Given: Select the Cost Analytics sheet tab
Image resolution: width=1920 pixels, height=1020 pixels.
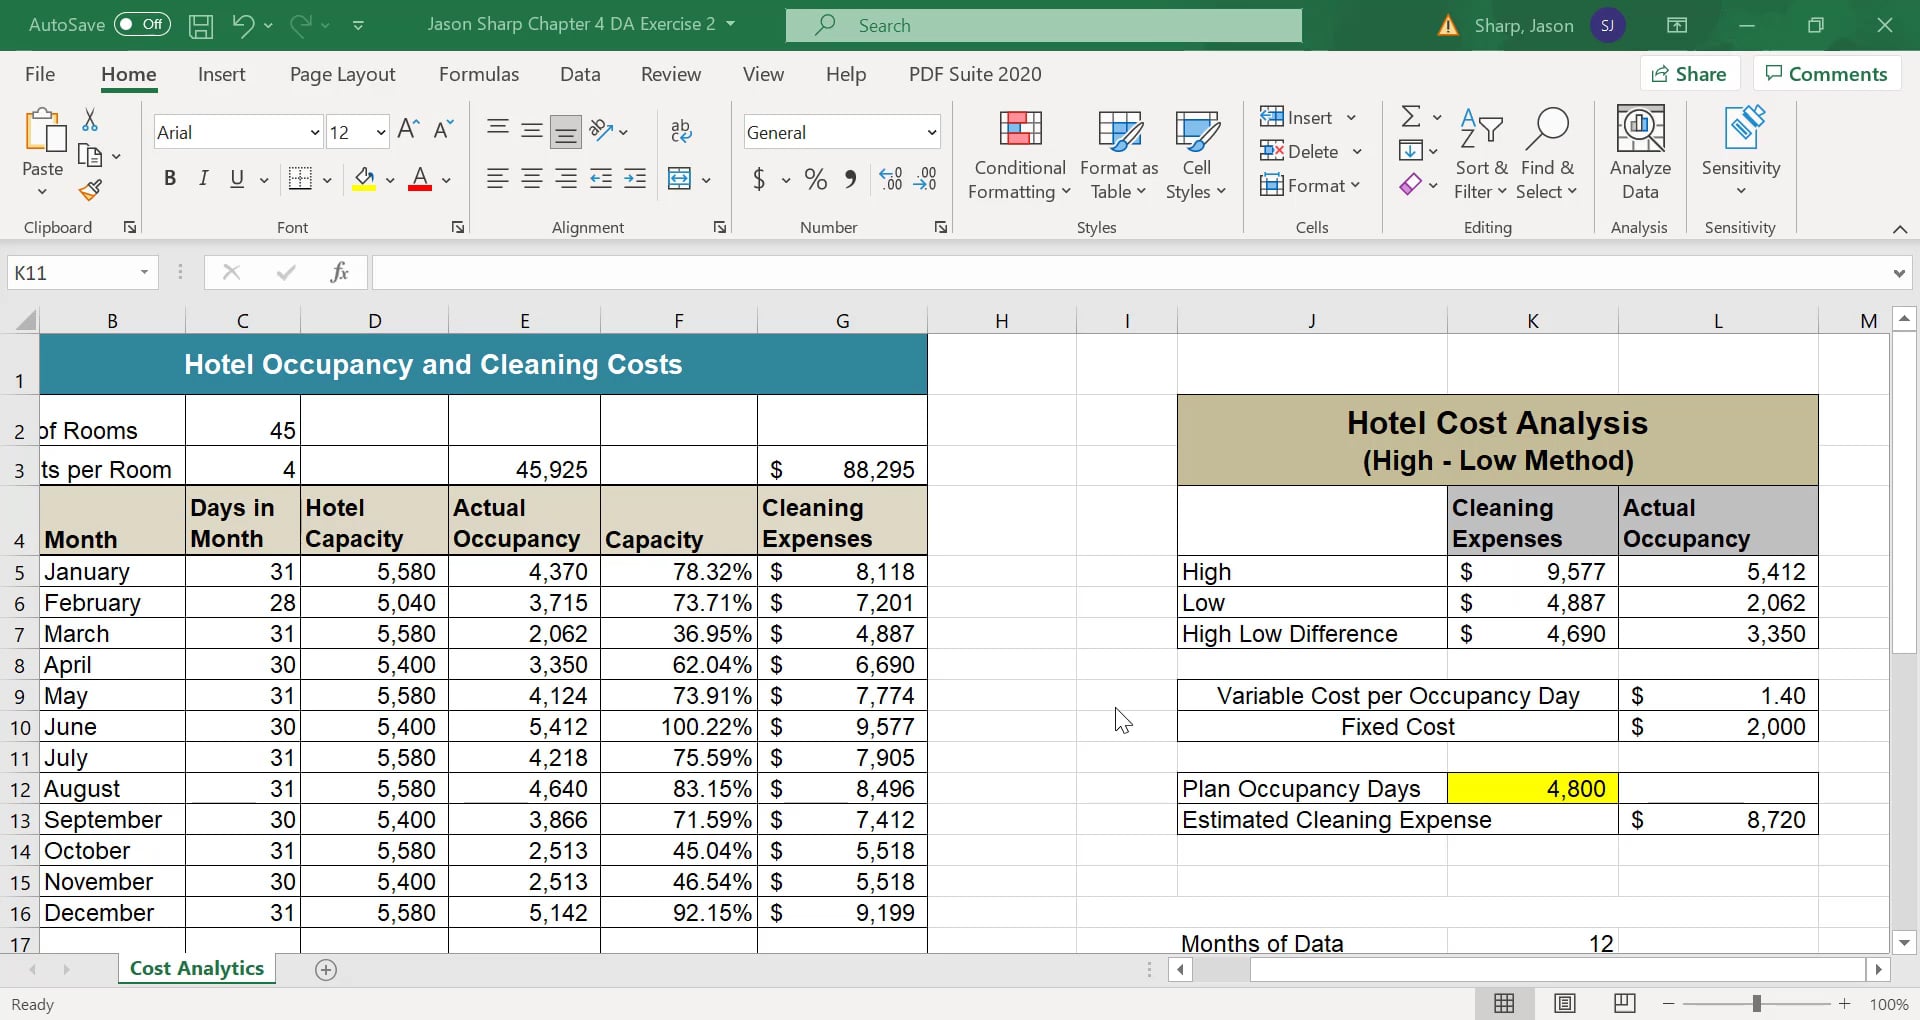Looking at the screenshot, I should pos(197,968).
